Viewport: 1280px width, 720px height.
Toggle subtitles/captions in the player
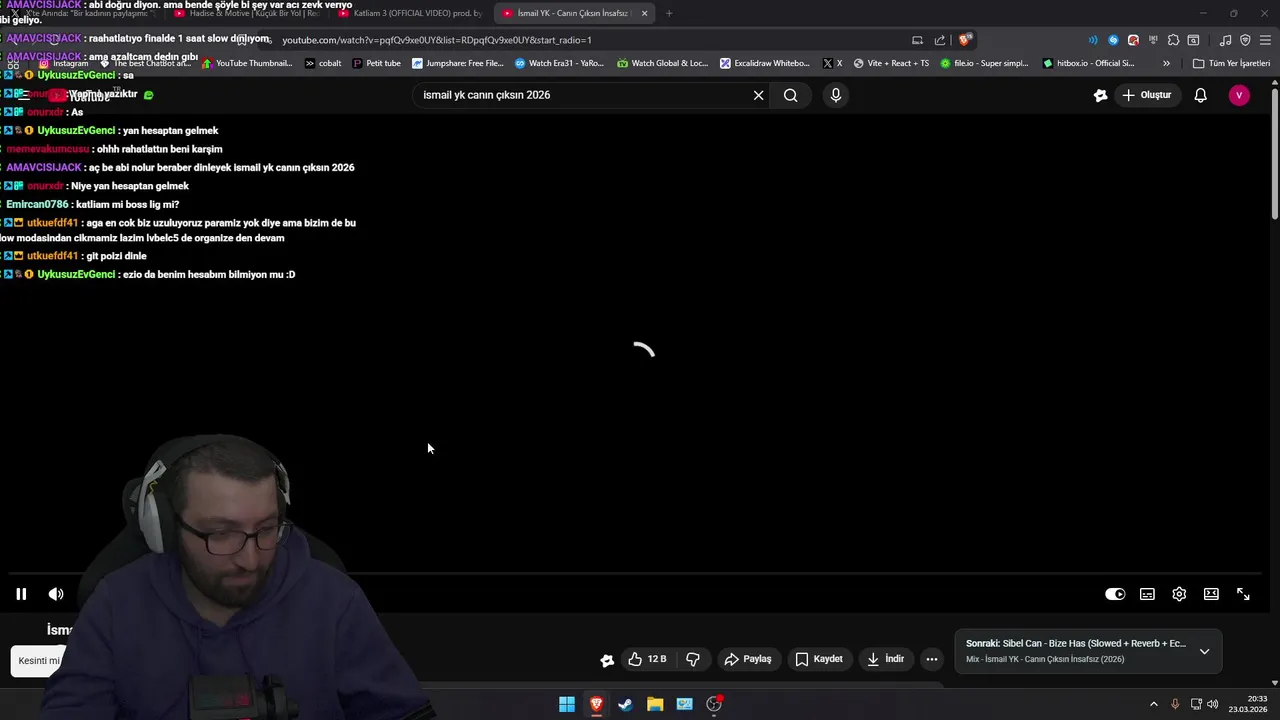tap(1147, 594)
